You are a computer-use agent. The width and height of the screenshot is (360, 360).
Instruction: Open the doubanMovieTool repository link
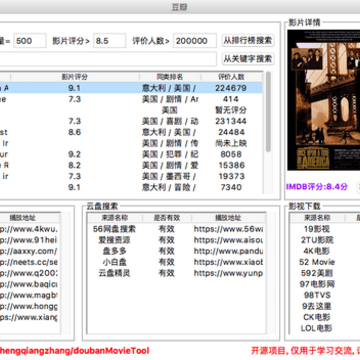tap(75, 351)
